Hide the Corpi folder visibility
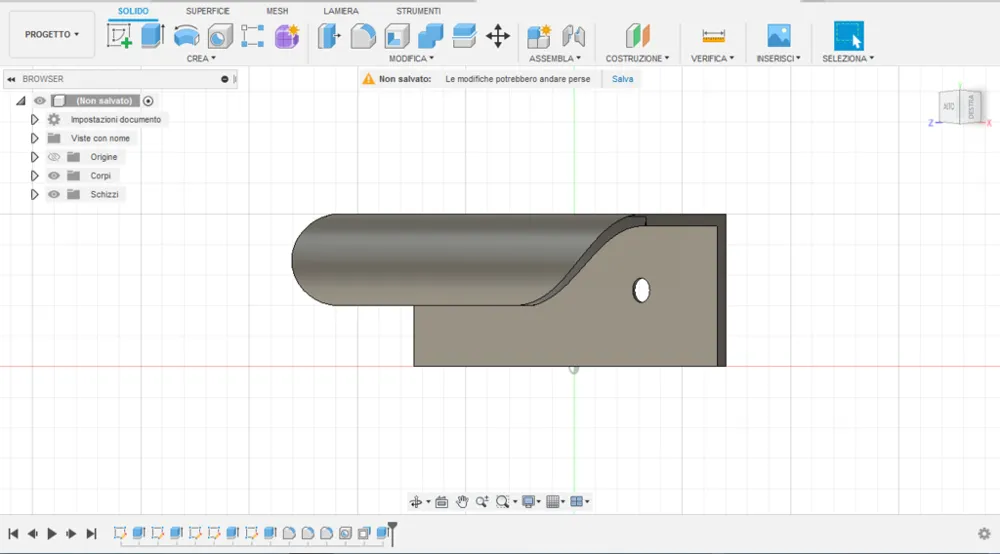 [x=54, y=175]
